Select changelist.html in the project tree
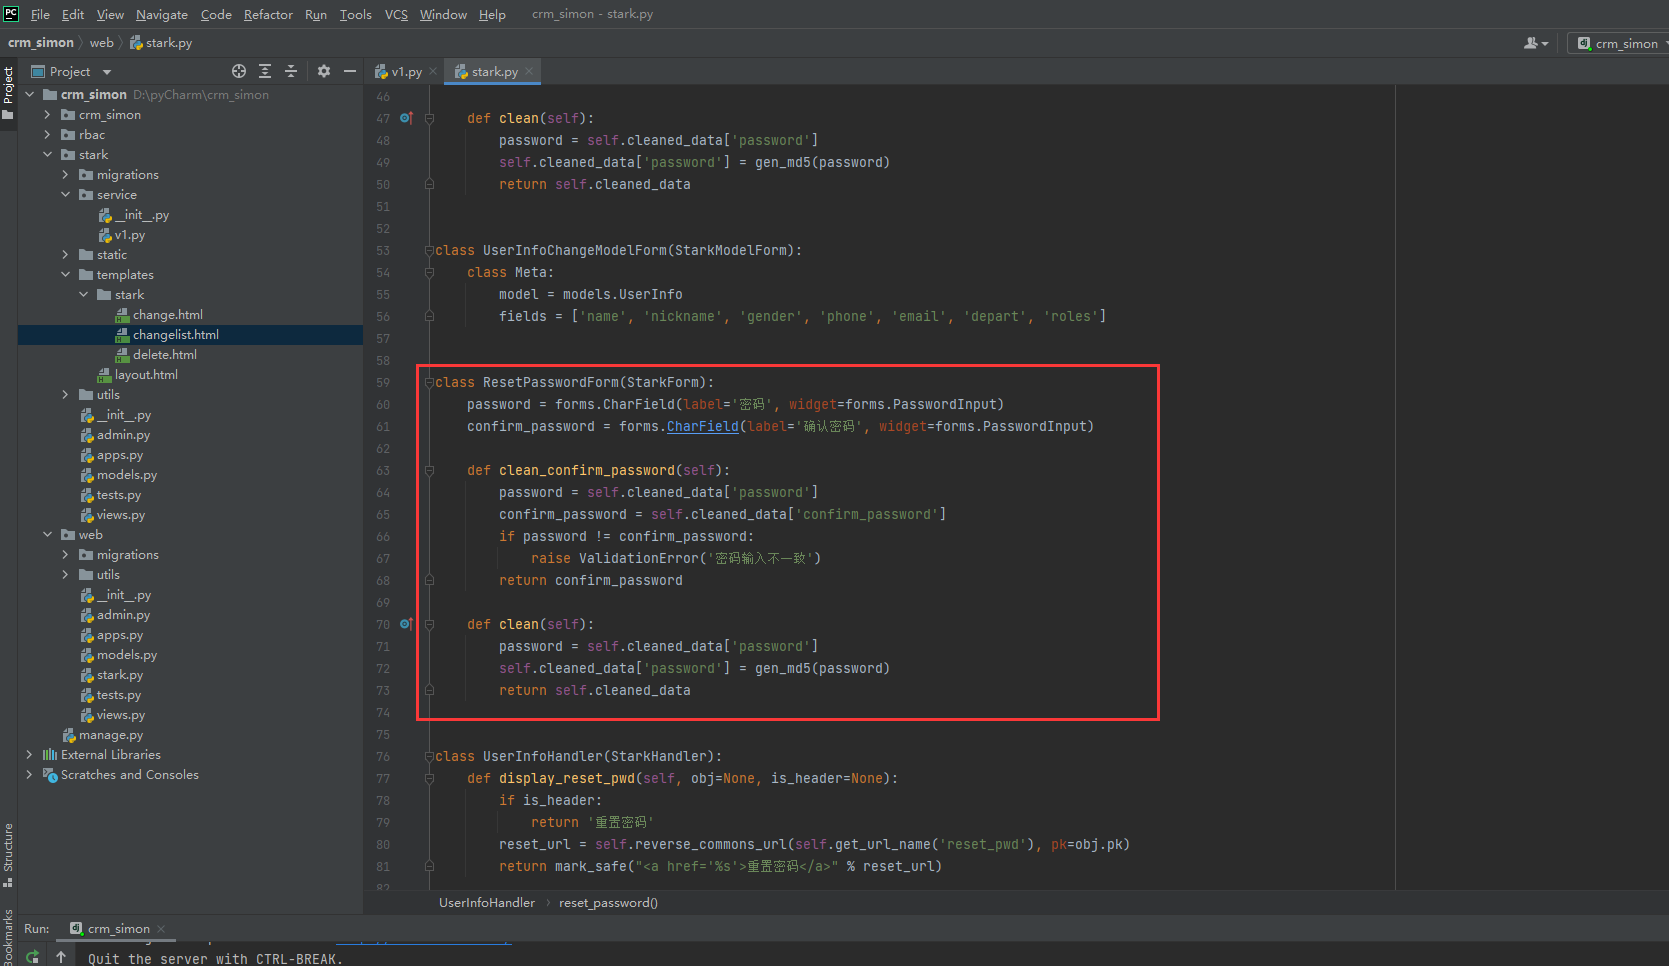This screenshot has height=966, width=1669. (x=175, y=335)
